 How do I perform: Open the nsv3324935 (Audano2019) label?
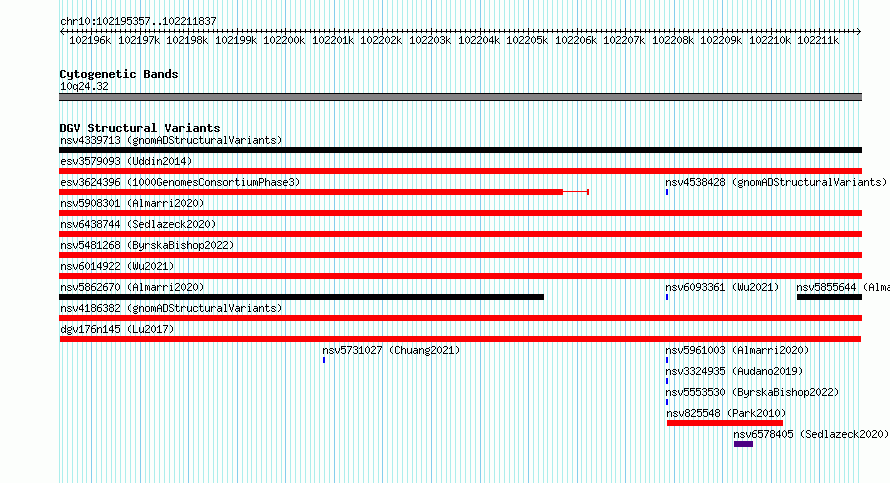click(734, 371)
